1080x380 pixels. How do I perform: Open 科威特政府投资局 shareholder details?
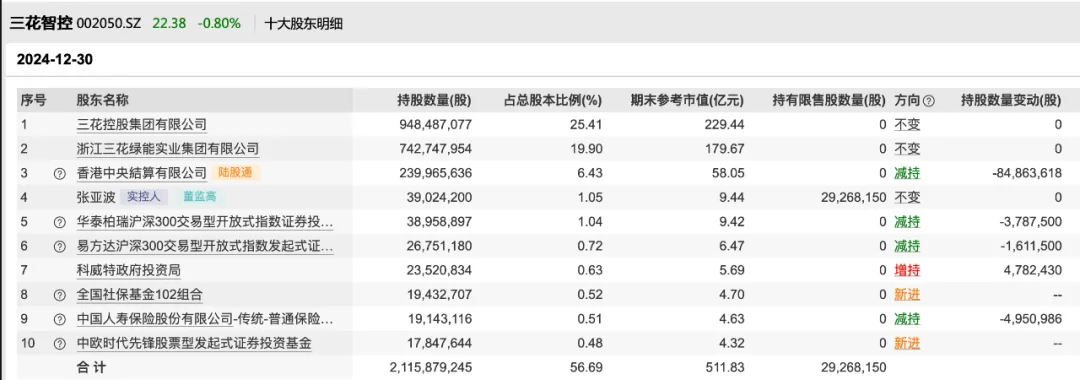pos(128,271)
